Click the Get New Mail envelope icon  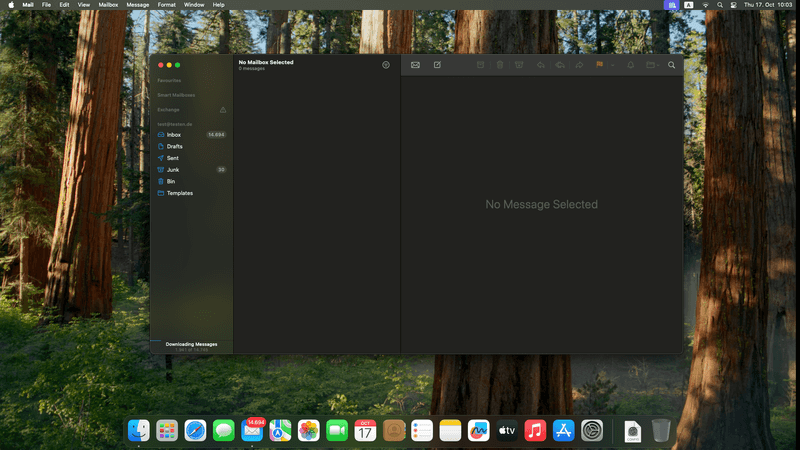(x=415, y=65)
